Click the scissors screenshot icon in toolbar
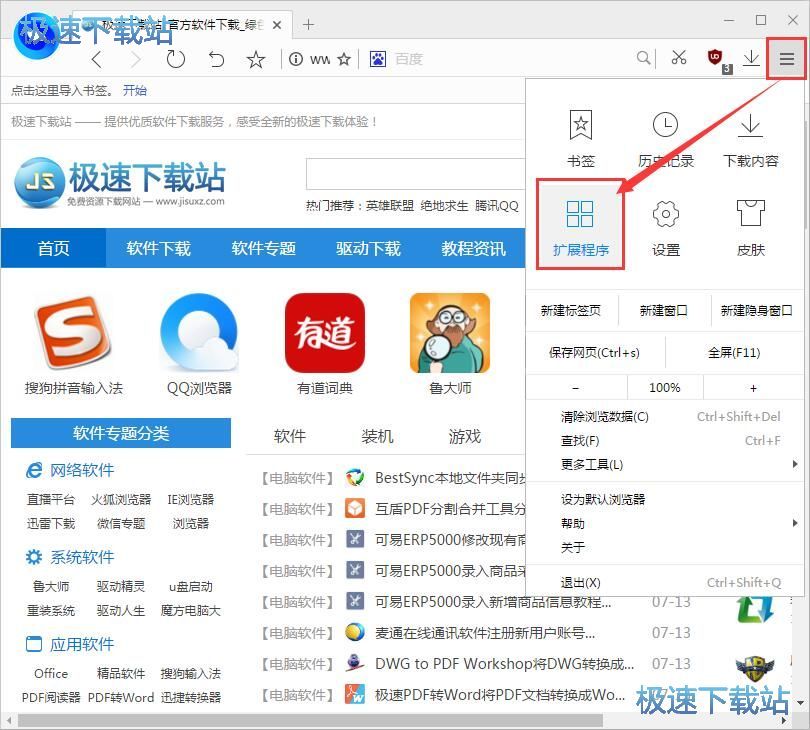Image resolution: width=810 pixels, height=730 pixels. 679,58
